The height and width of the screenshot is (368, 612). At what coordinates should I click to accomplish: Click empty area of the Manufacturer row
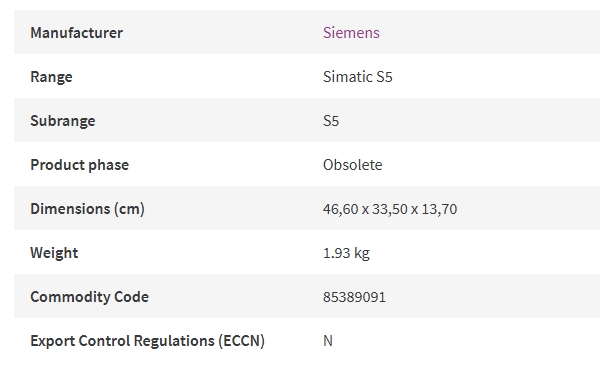pos(488,32)
